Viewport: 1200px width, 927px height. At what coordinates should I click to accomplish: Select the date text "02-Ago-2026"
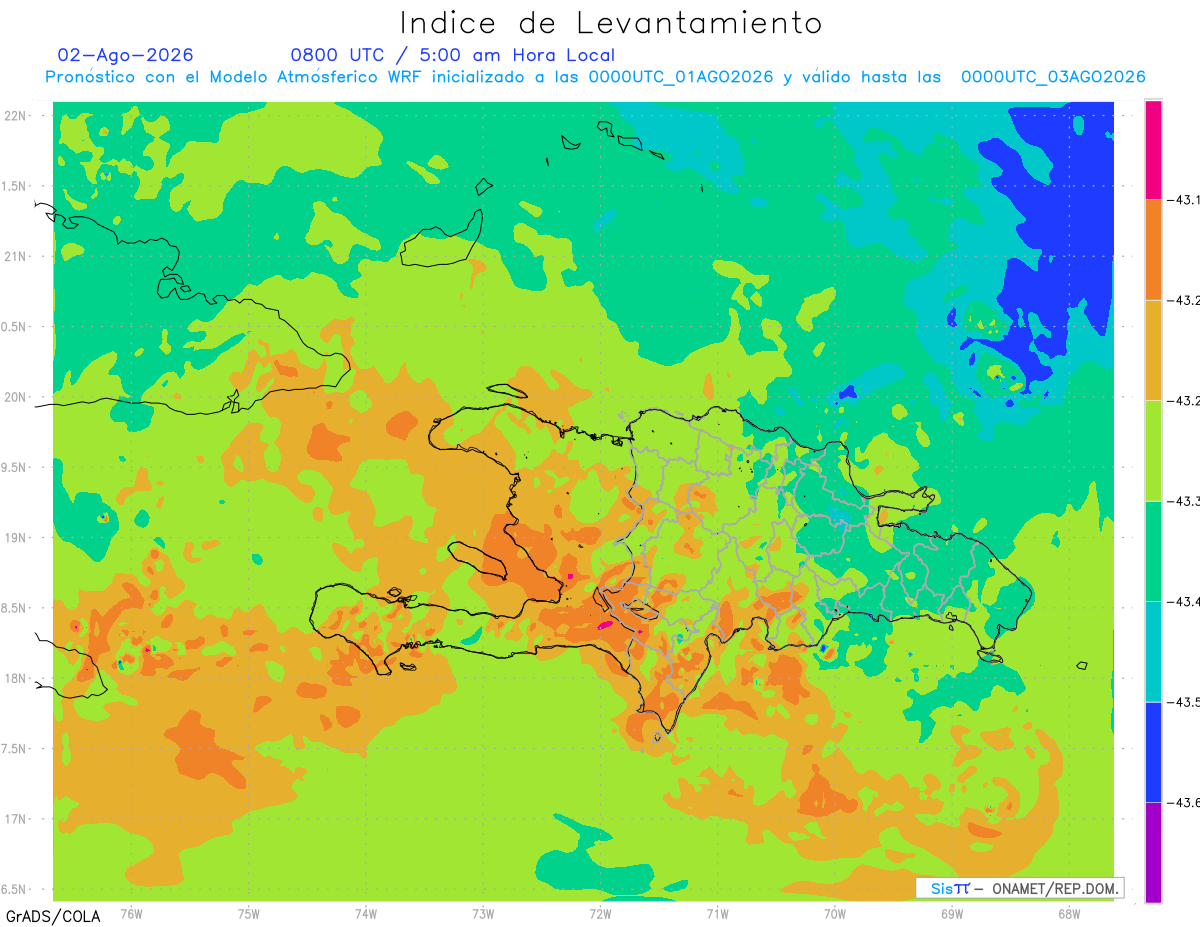click(x=126, y=55)
